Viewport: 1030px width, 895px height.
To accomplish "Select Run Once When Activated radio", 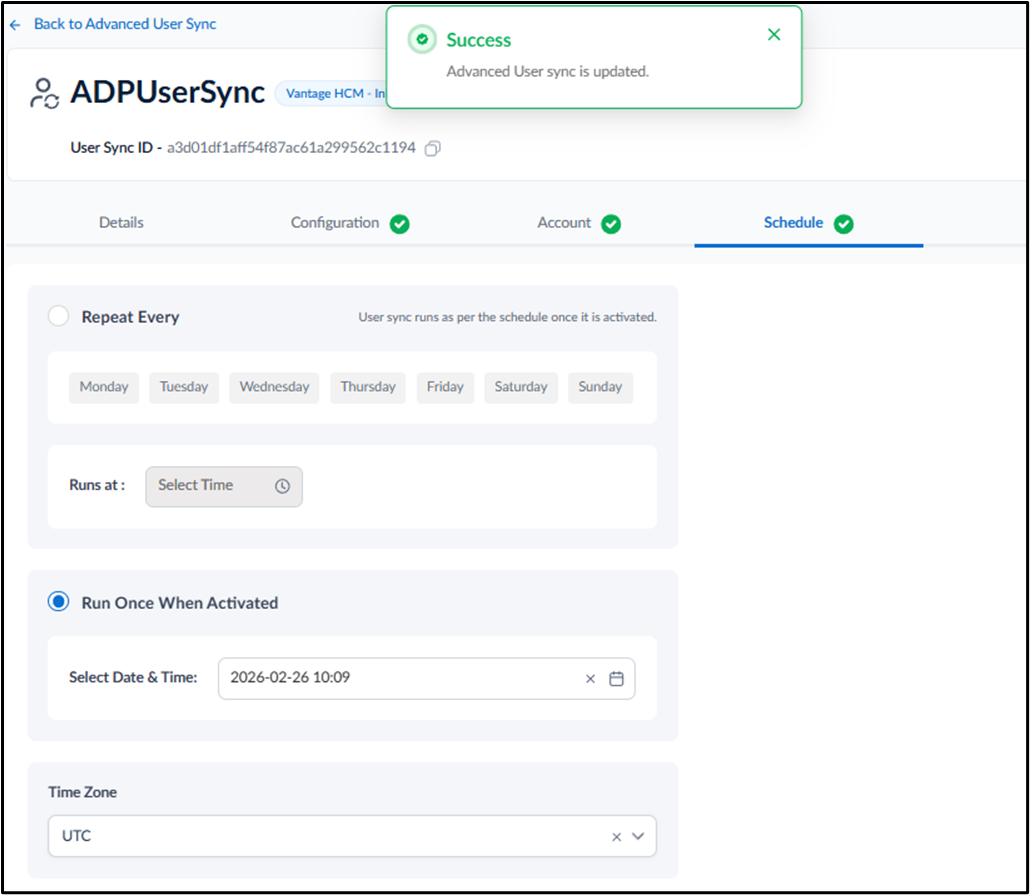I will [x=58, y=601].
